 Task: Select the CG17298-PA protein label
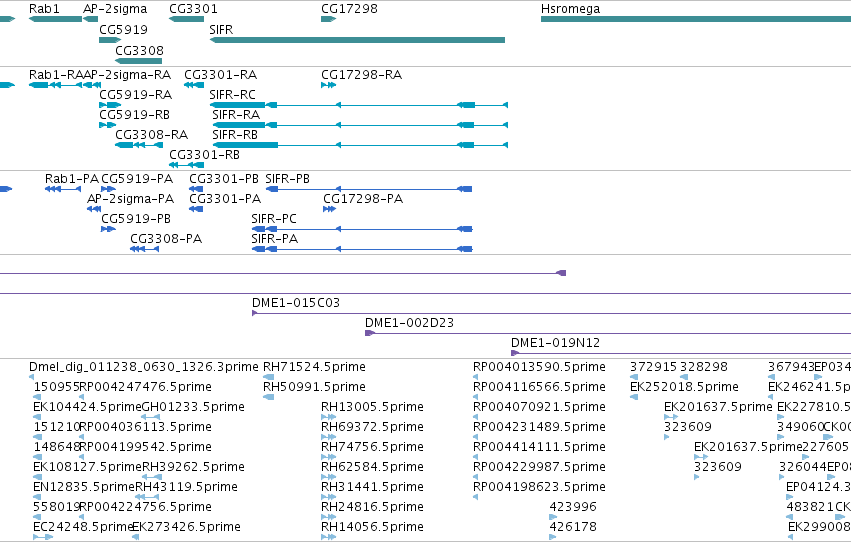pyautogui.click(x=363, y=199)
